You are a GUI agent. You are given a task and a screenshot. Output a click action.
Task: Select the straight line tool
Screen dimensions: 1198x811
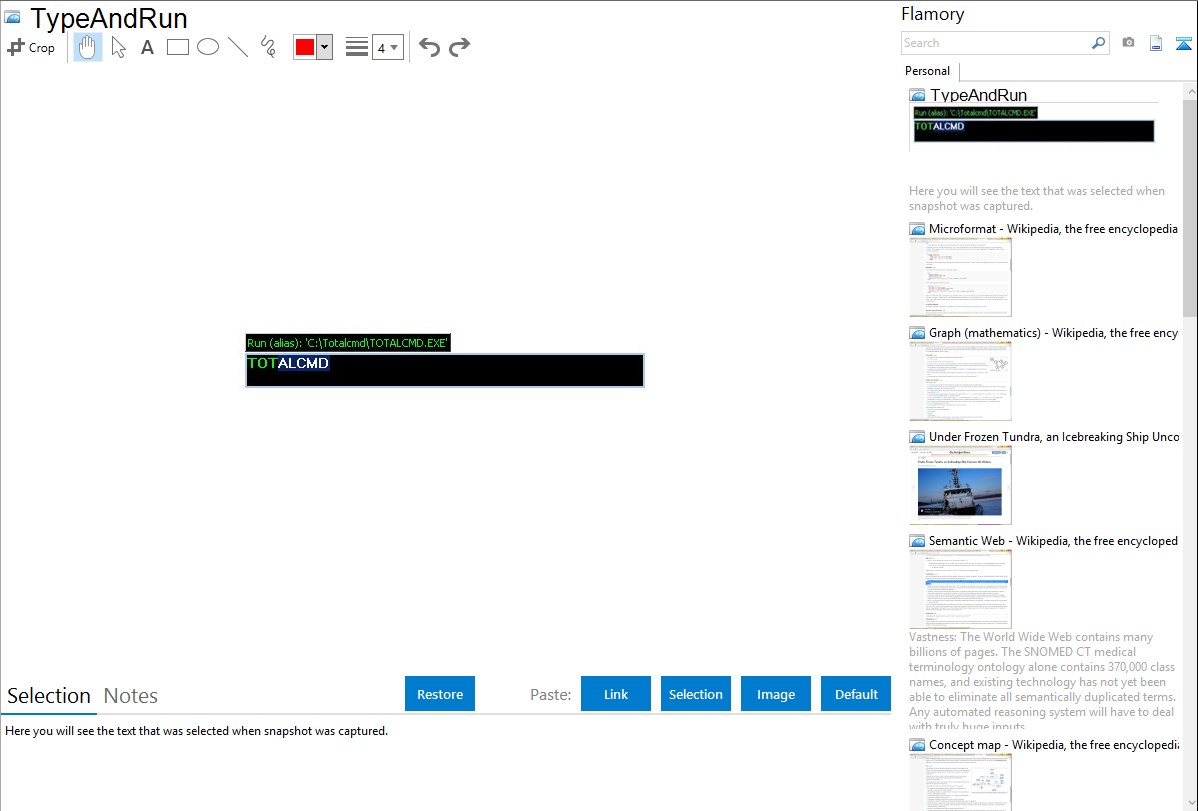pos(238,47)
